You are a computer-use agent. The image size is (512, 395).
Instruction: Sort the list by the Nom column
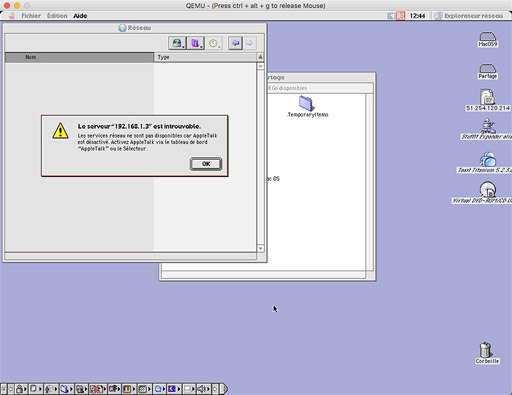[x=79, y=57]
